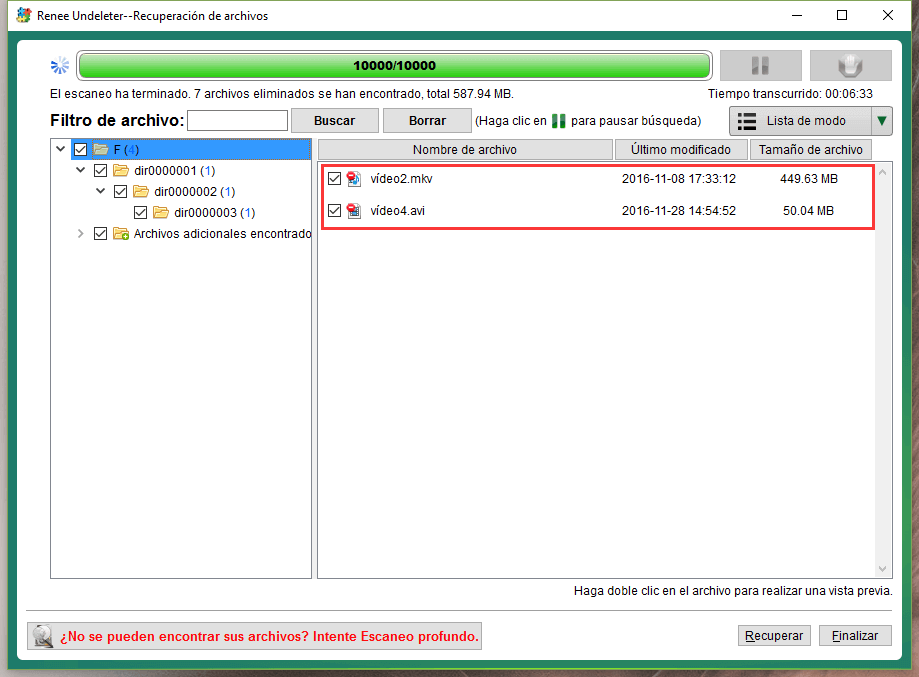
Task: Uncheck the dir0000001 checkbox
Action: 100,171
